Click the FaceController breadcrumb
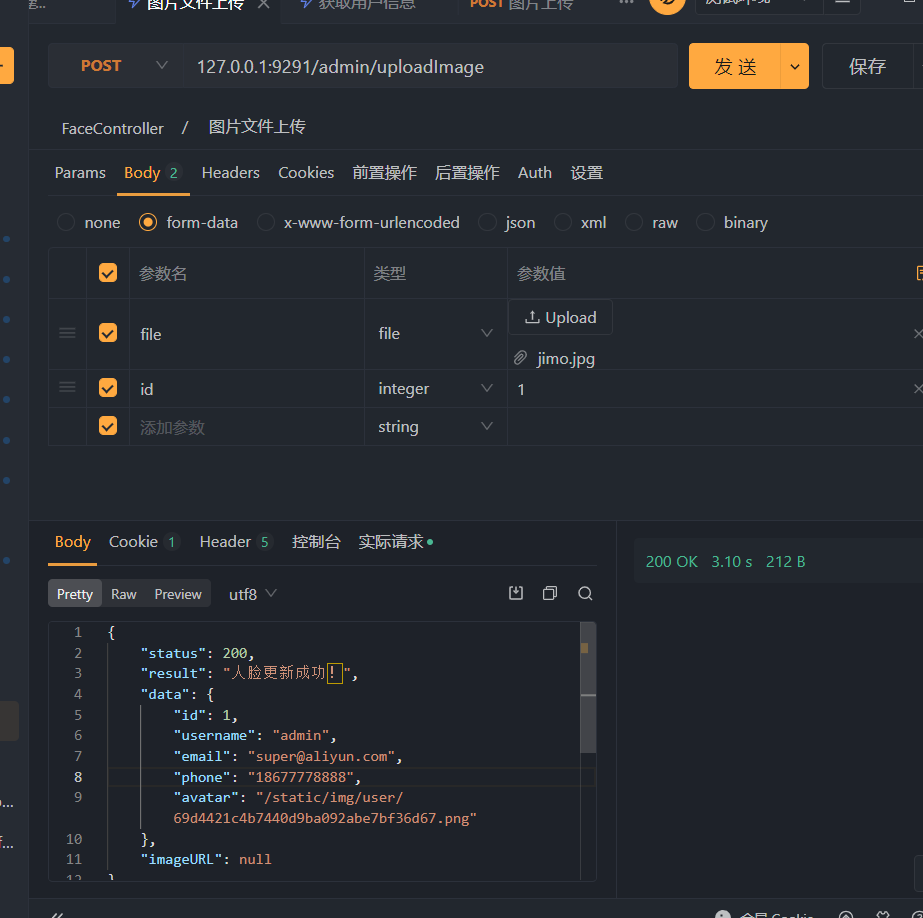The height and width of the screenshot is (918, 923). click(112, 128)
